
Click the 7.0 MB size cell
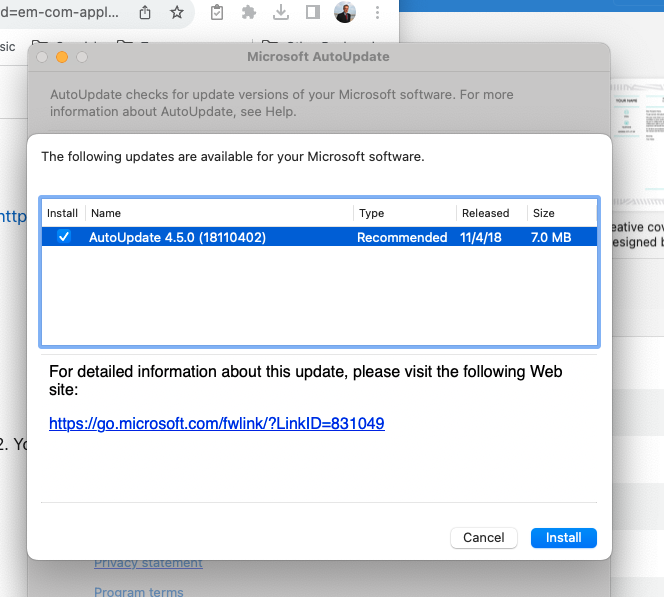click(551, 237)
